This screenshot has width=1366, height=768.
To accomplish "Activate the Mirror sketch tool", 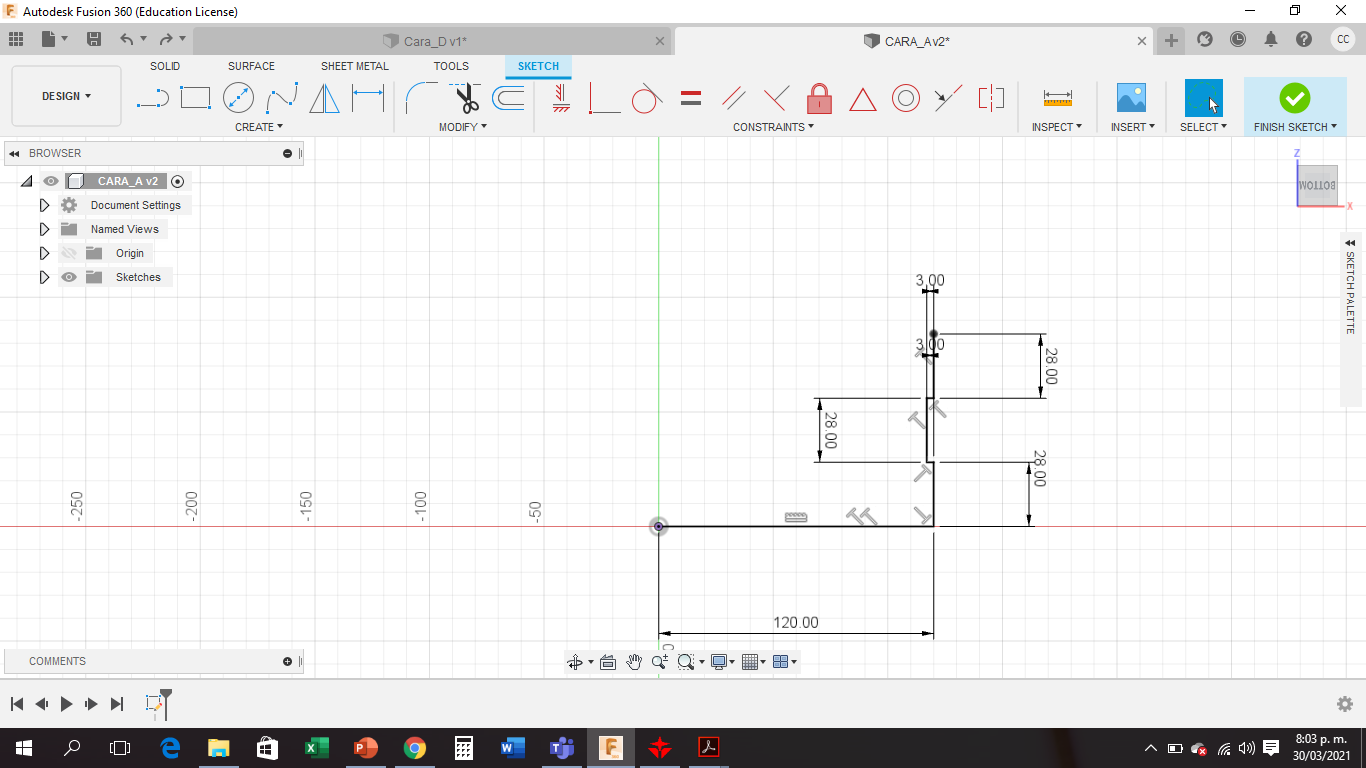I will tap(324, 98).
